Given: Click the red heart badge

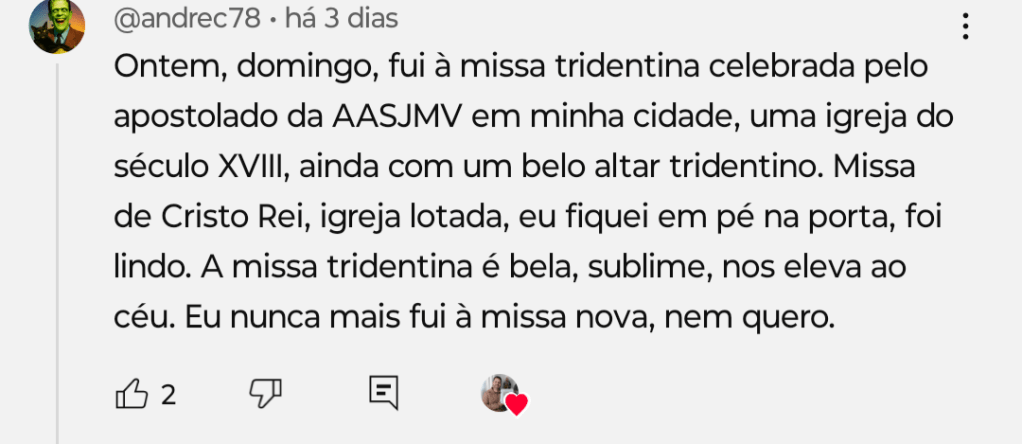Looking at the screenshot, I should coord(516,405).
